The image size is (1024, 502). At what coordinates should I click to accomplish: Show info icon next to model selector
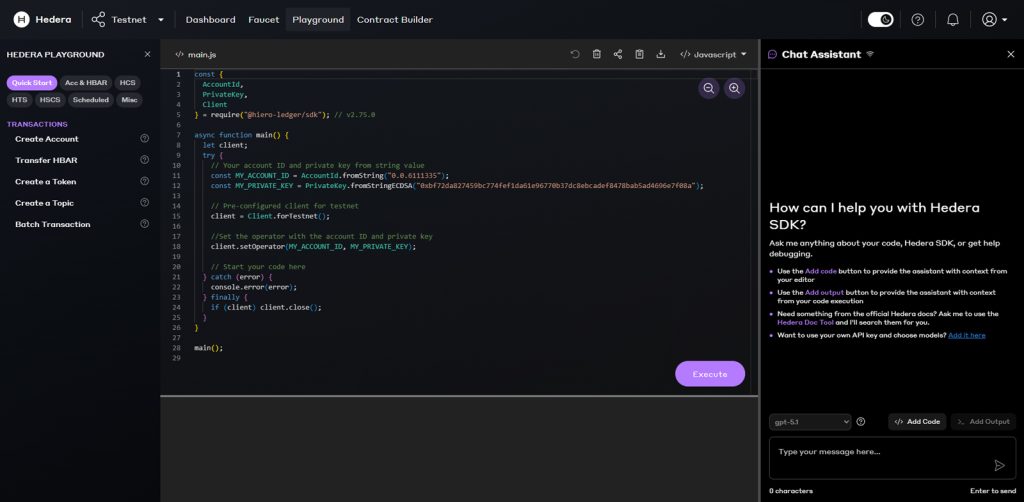click(861, 422)
